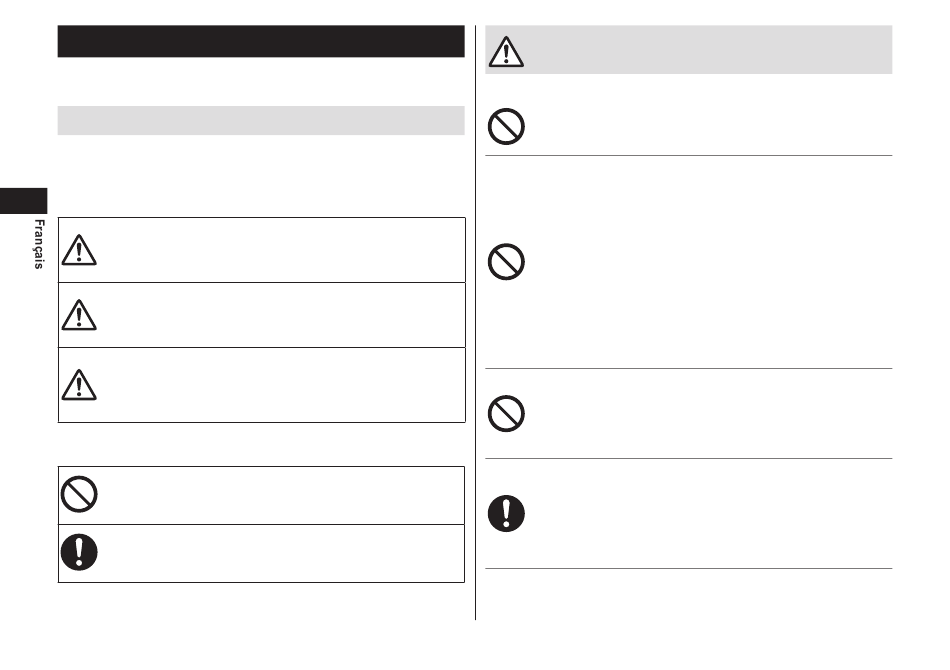Click the warning triangle in the grey header bar
The image size is (950, 670).
pos(506,51)
